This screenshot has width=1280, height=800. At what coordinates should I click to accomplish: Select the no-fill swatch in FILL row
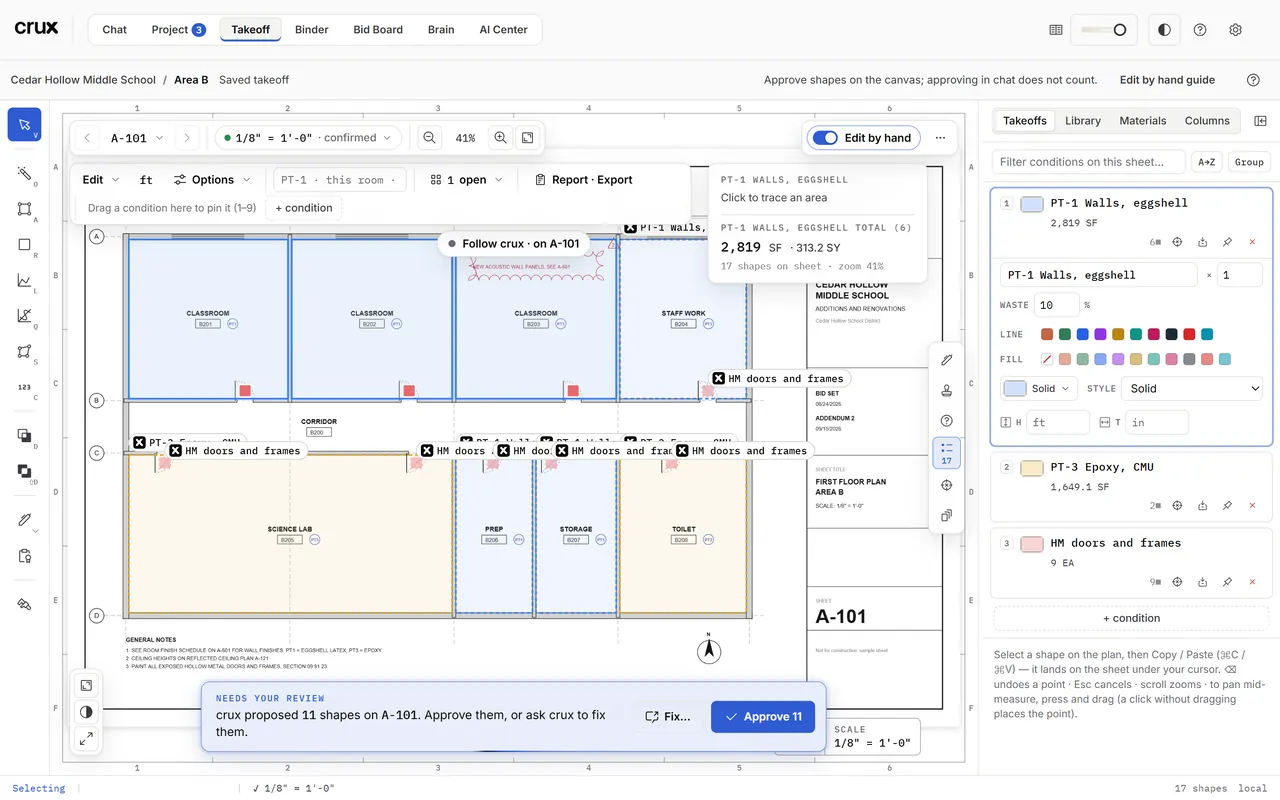(1047, 359)
